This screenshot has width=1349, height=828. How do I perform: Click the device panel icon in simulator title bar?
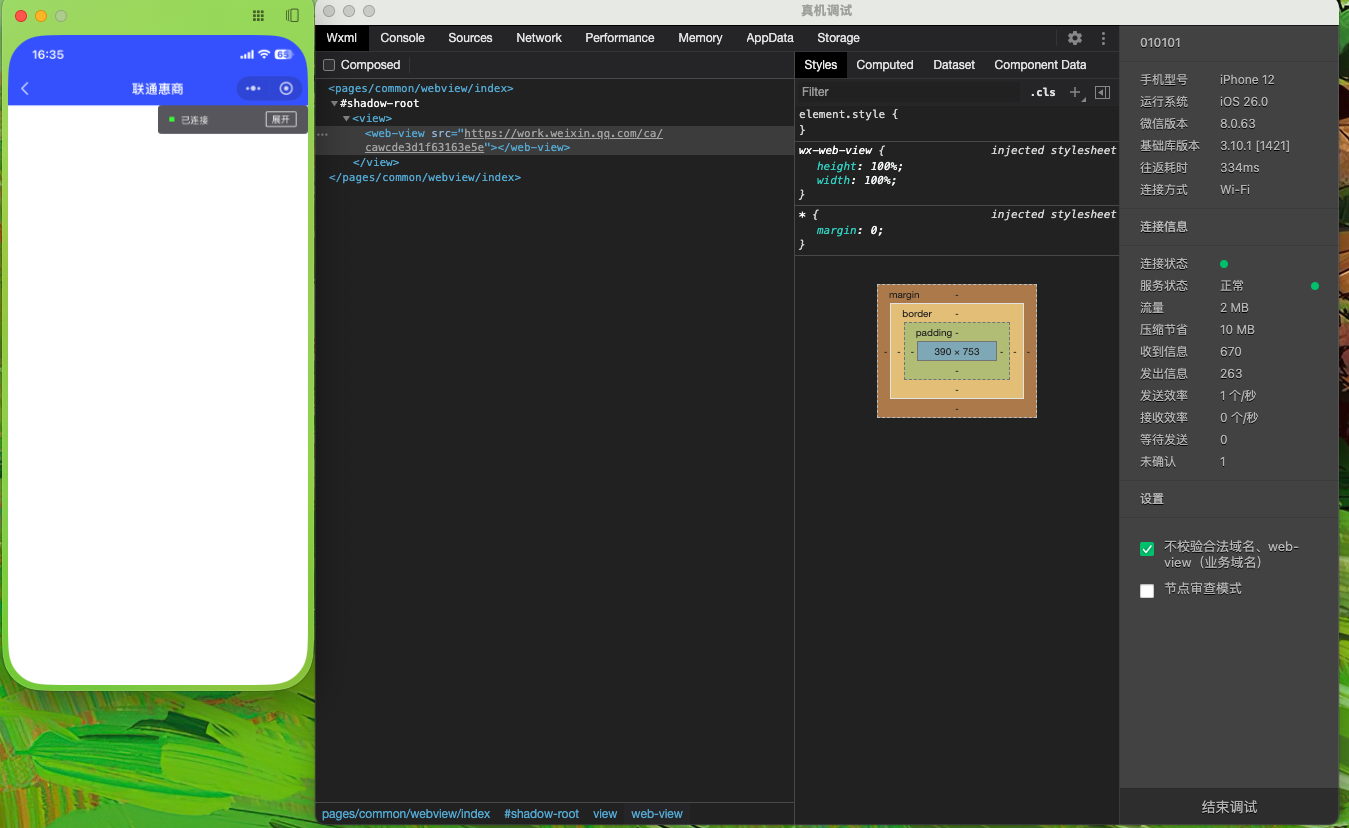[292, 16]
